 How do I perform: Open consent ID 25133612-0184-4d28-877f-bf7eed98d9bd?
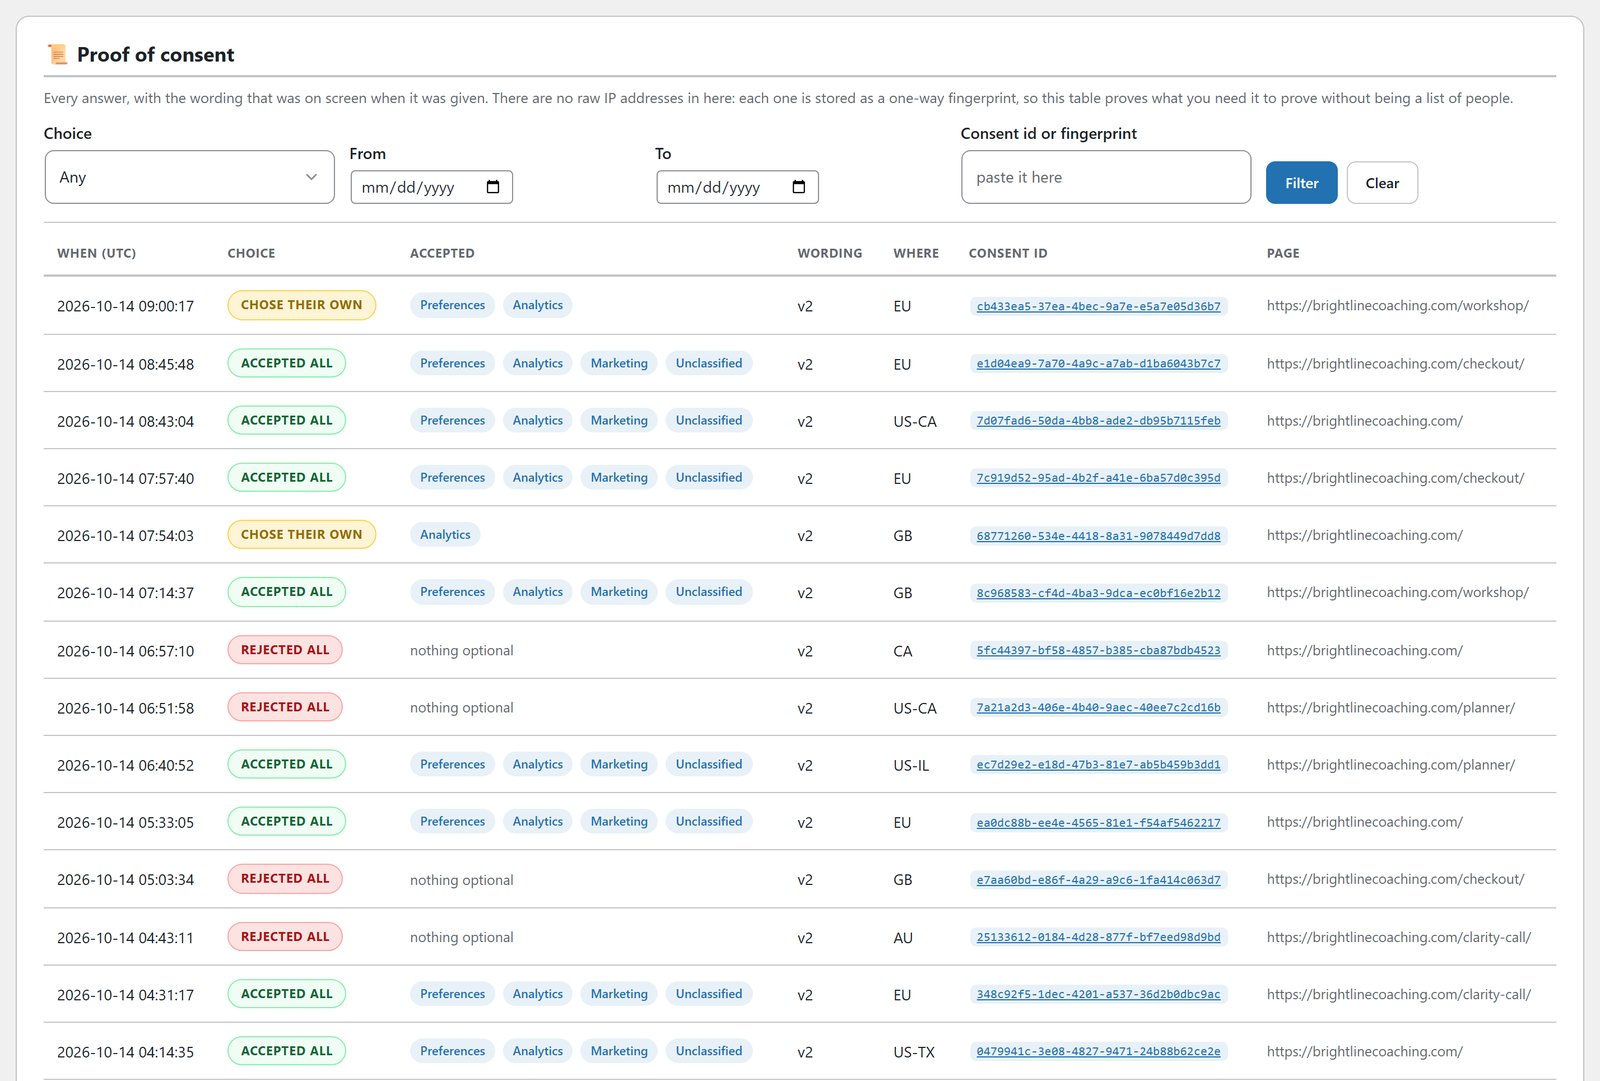point(1098,937)
